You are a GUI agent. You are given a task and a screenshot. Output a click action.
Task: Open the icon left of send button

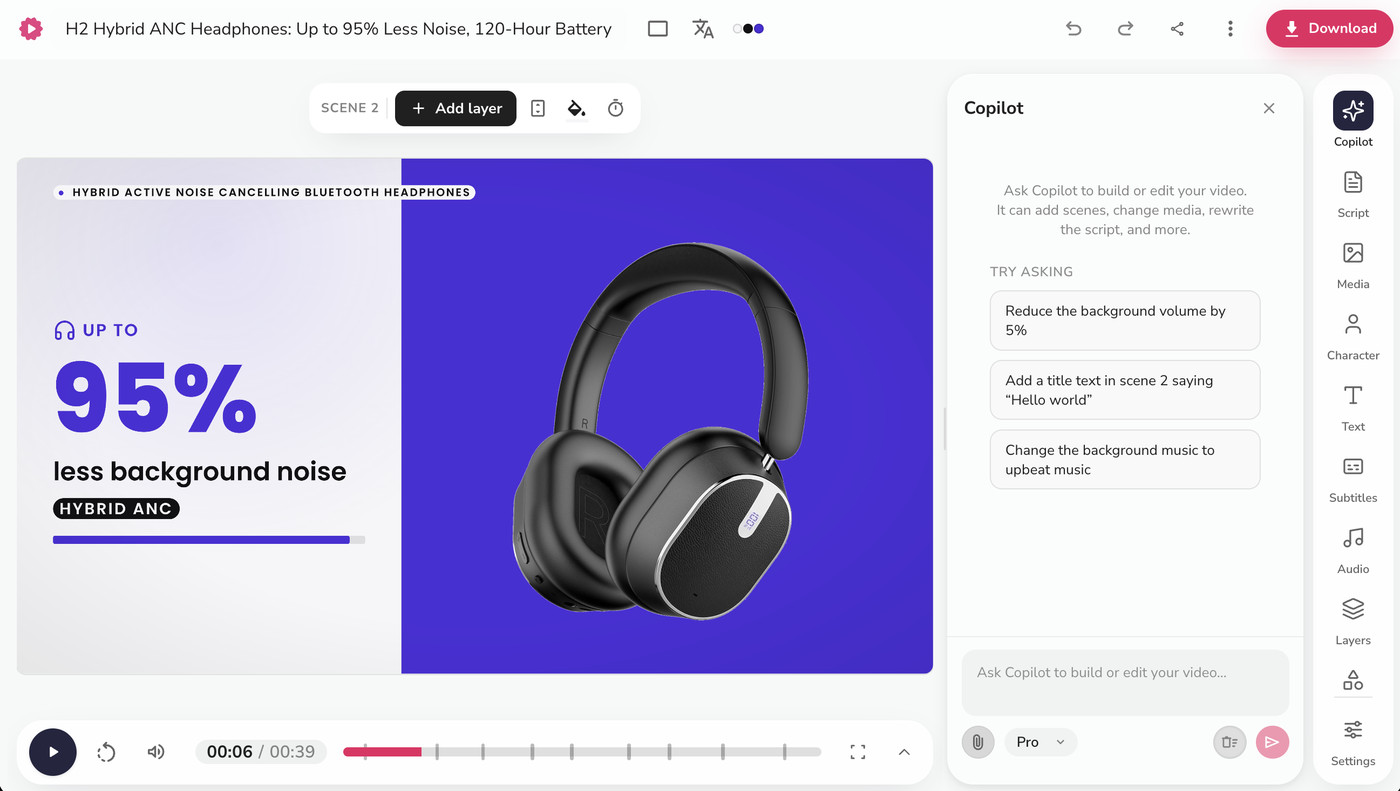[x=1230, y=742]
